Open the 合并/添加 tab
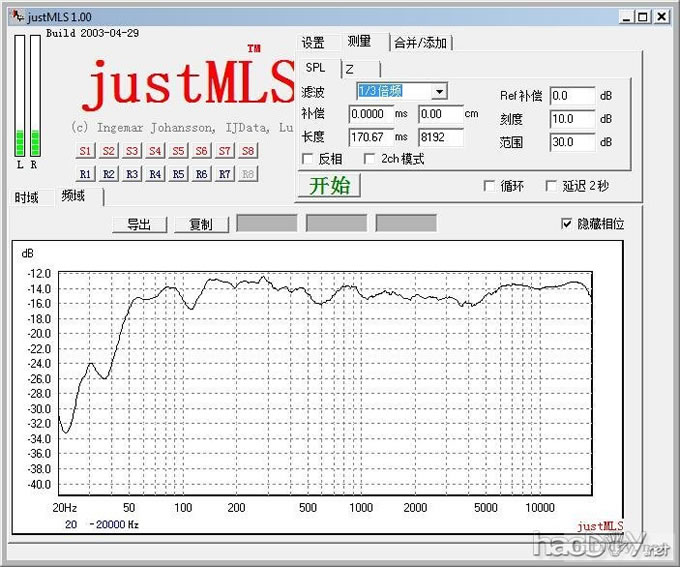The width and height of the screenshot is (680, 567). pyautogui.click(x=420, y=42)
